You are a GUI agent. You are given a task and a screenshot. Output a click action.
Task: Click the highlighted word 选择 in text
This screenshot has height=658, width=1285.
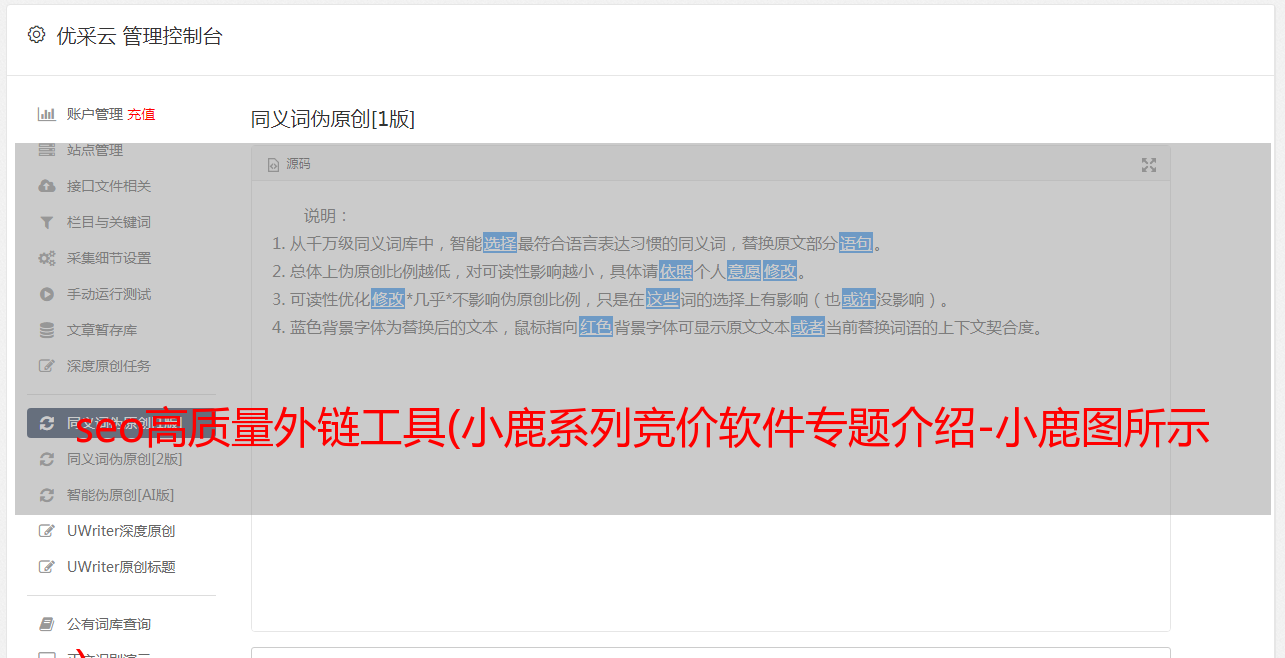[500, 243]
